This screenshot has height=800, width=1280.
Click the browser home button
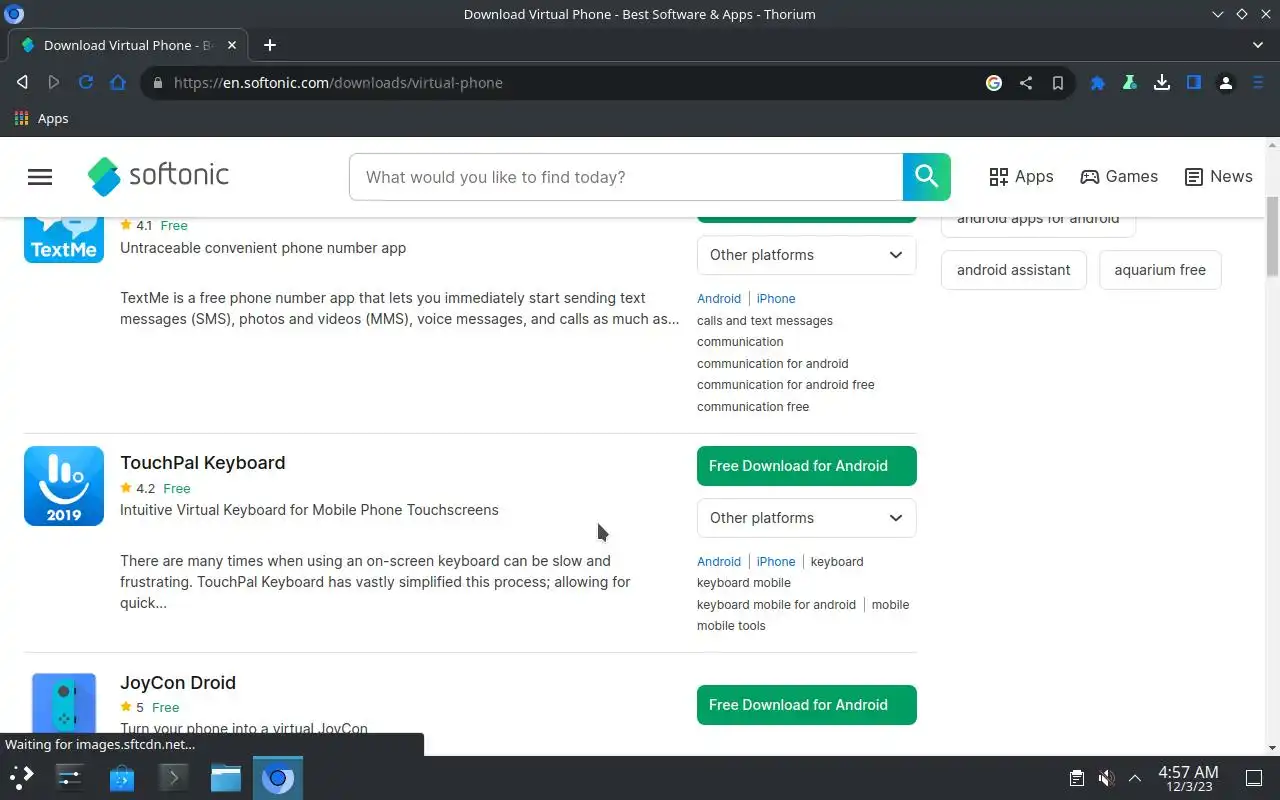[118, 83]
